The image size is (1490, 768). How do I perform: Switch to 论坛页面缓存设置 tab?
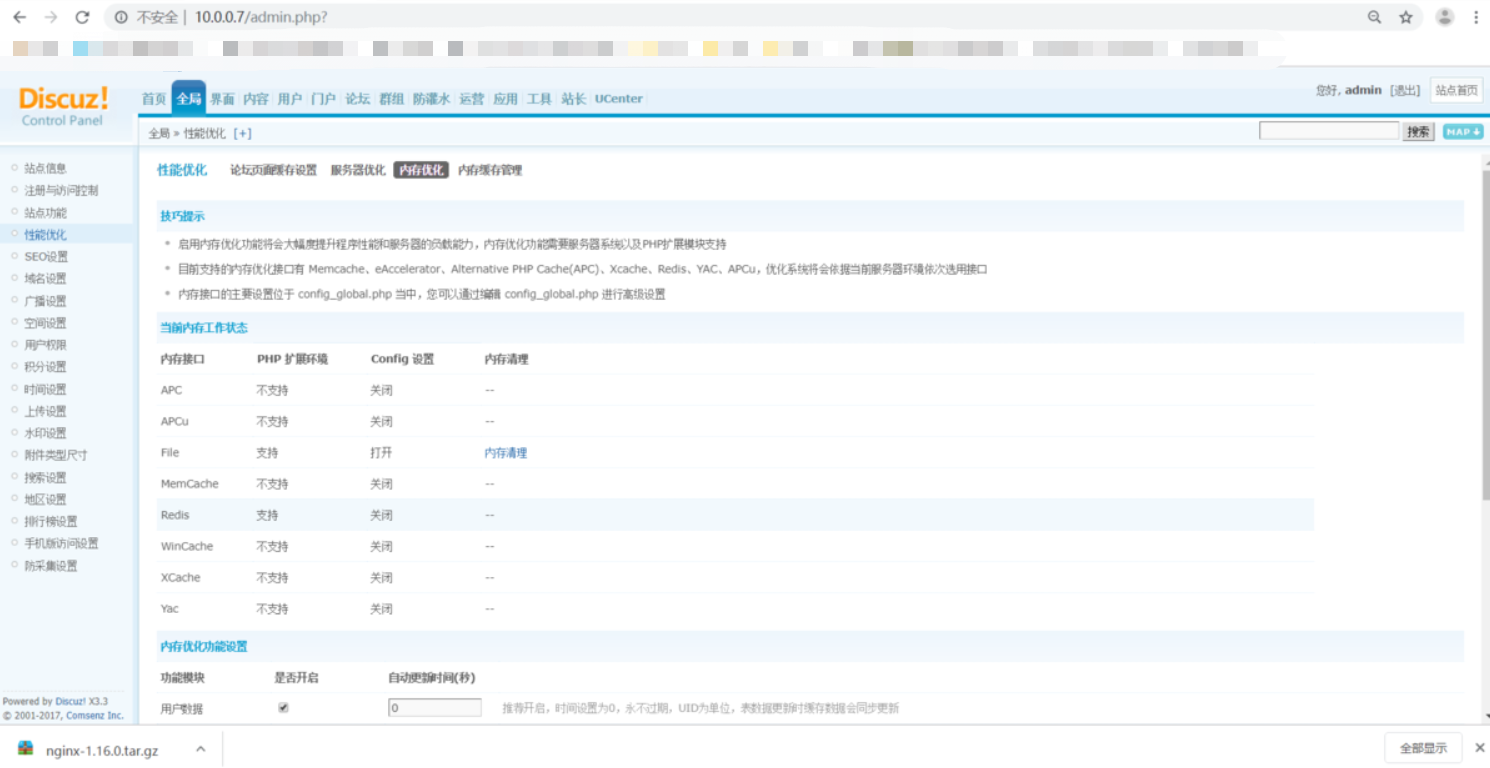click(x=273, y=170)
